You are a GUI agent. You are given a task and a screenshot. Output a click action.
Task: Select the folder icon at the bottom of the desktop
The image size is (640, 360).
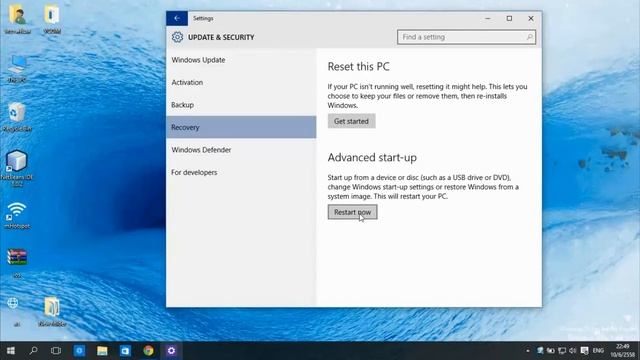pyautogui.click(x=52, y=312)
